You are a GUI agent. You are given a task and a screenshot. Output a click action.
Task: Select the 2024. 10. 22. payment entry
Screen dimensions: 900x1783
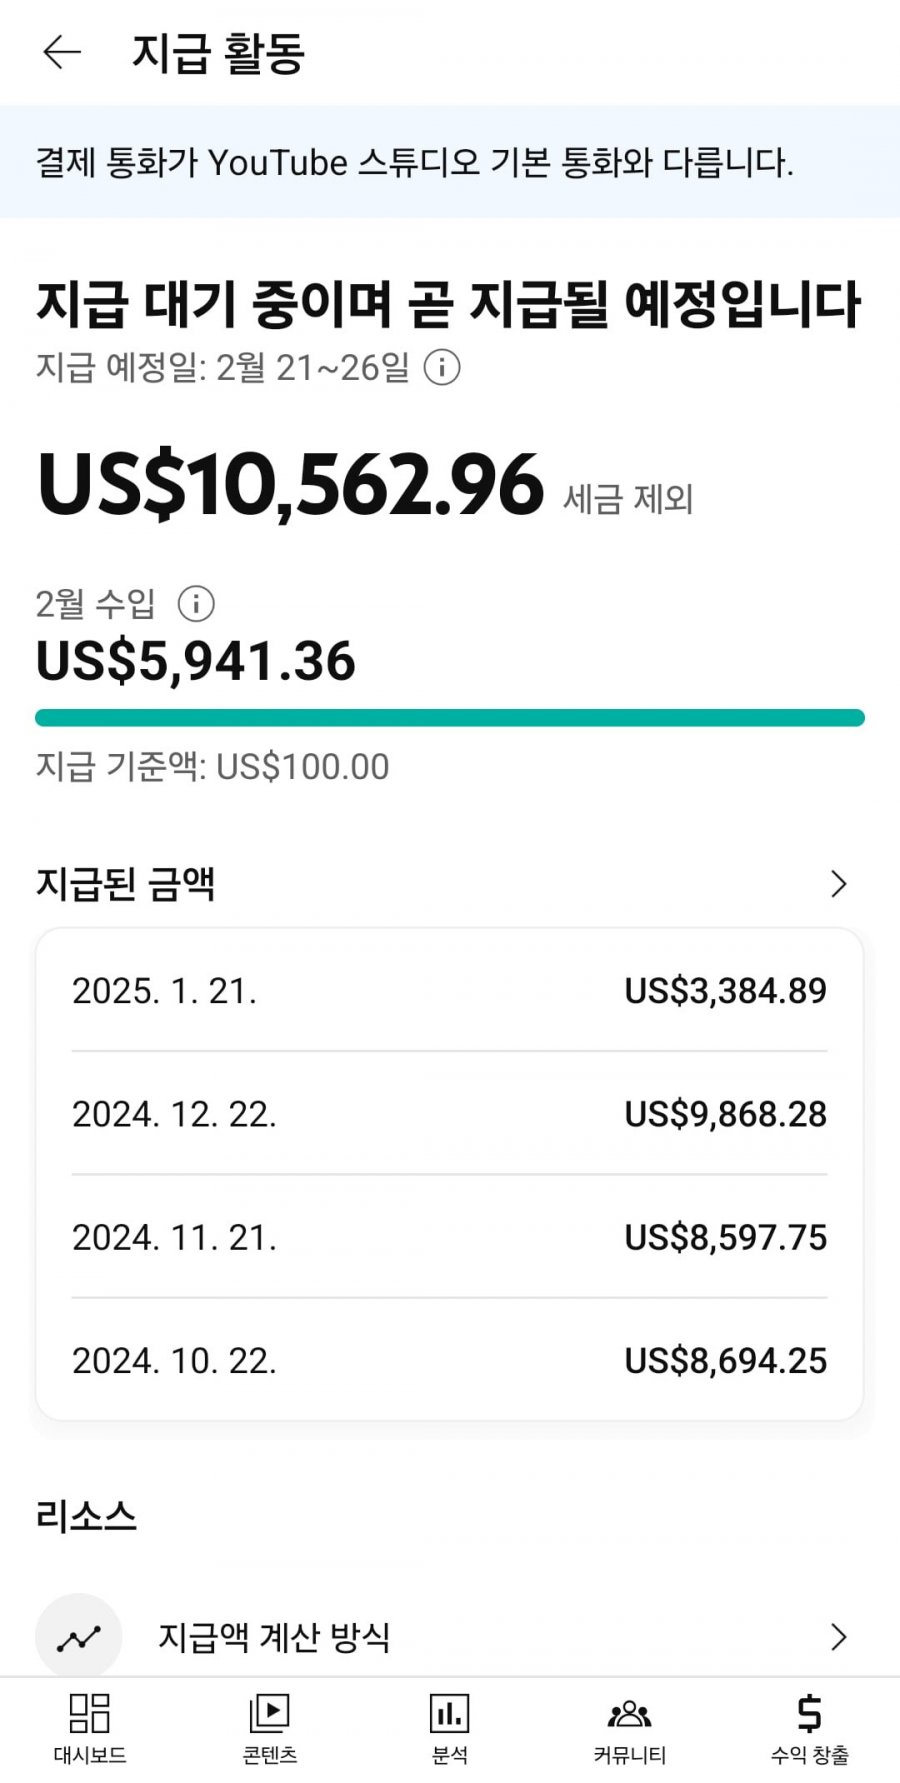(450, 1360)
